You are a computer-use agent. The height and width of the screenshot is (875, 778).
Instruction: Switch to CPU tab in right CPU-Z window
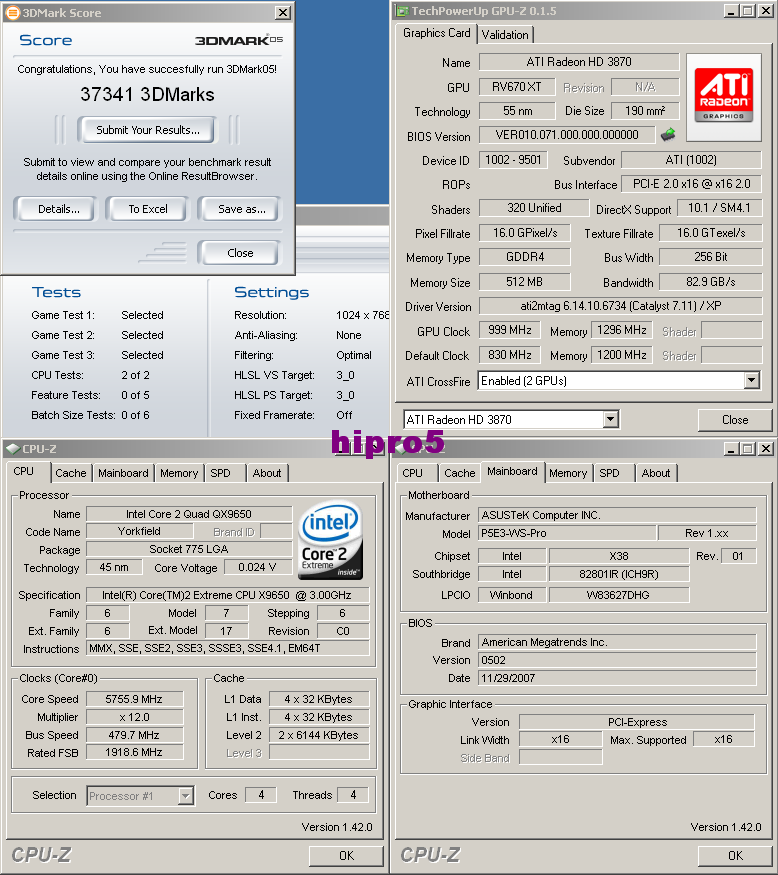[x=412, y=473]
